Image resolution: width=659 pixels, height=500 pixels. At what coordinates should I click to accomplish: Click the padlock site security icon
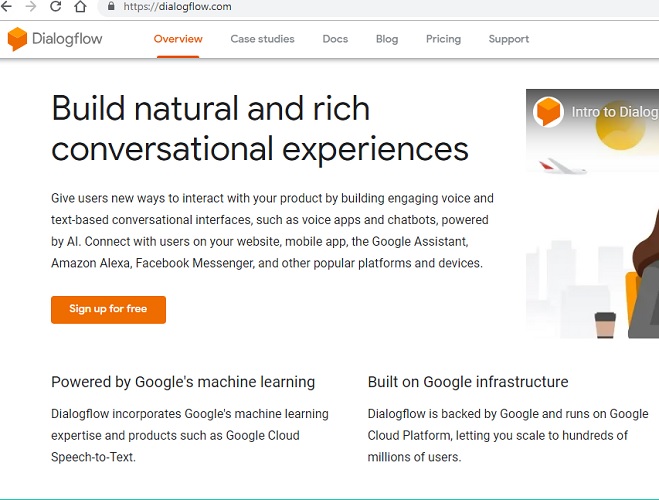point(111,6)
